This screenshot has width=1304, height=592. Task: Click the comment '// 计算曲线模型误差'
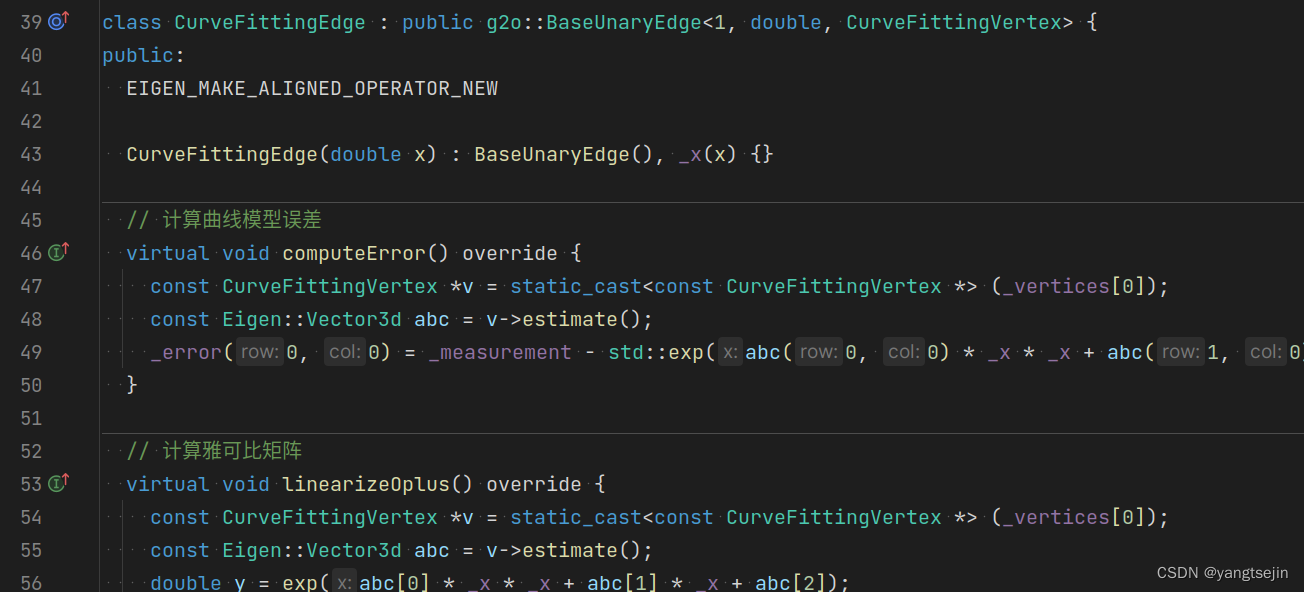pos(224,220)
